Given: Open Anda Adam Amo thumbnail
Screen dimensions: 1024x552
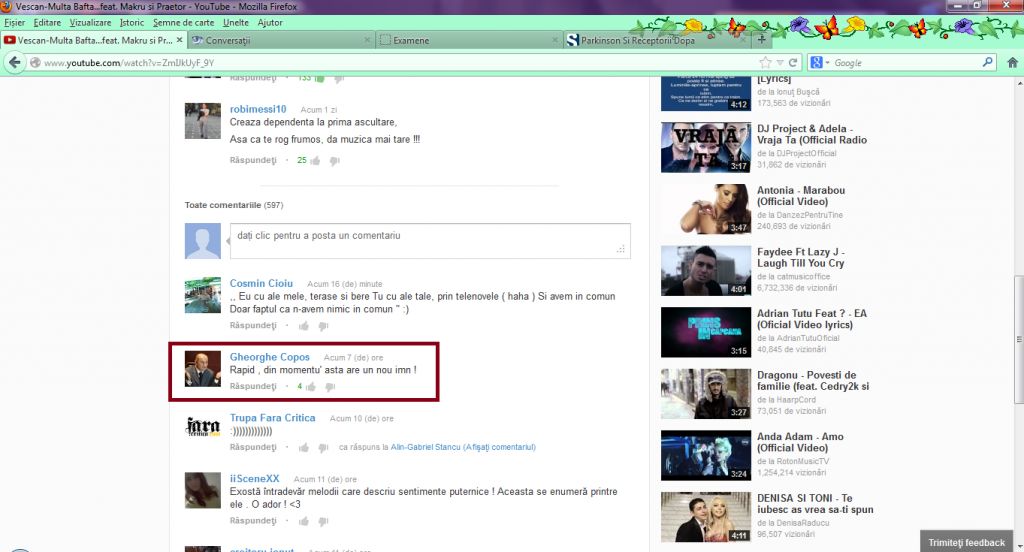Looking at the screenshot, I should pyautogui.click(x=706, y=455).
